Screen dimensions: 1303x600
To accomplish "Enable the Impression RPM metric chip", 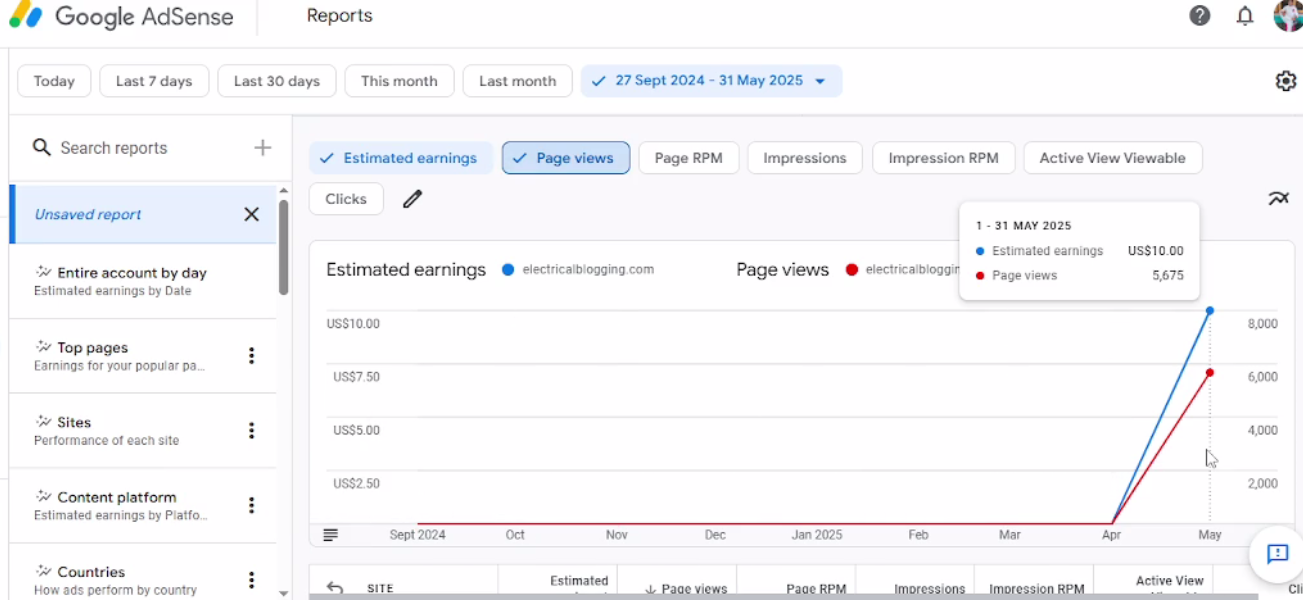I will click(944, 158).
